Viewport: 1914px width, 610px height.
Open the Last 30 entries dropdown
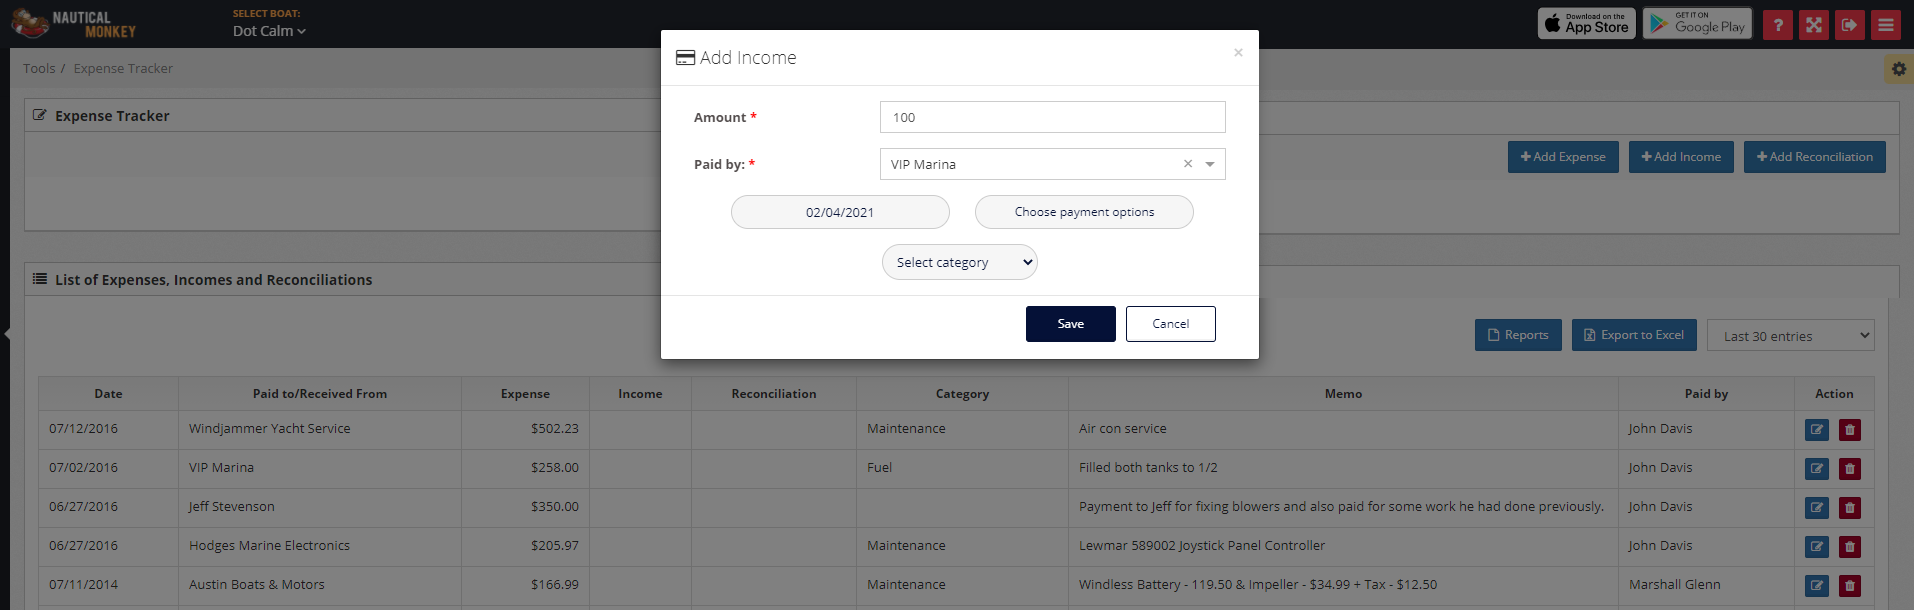click(1790, 336)
